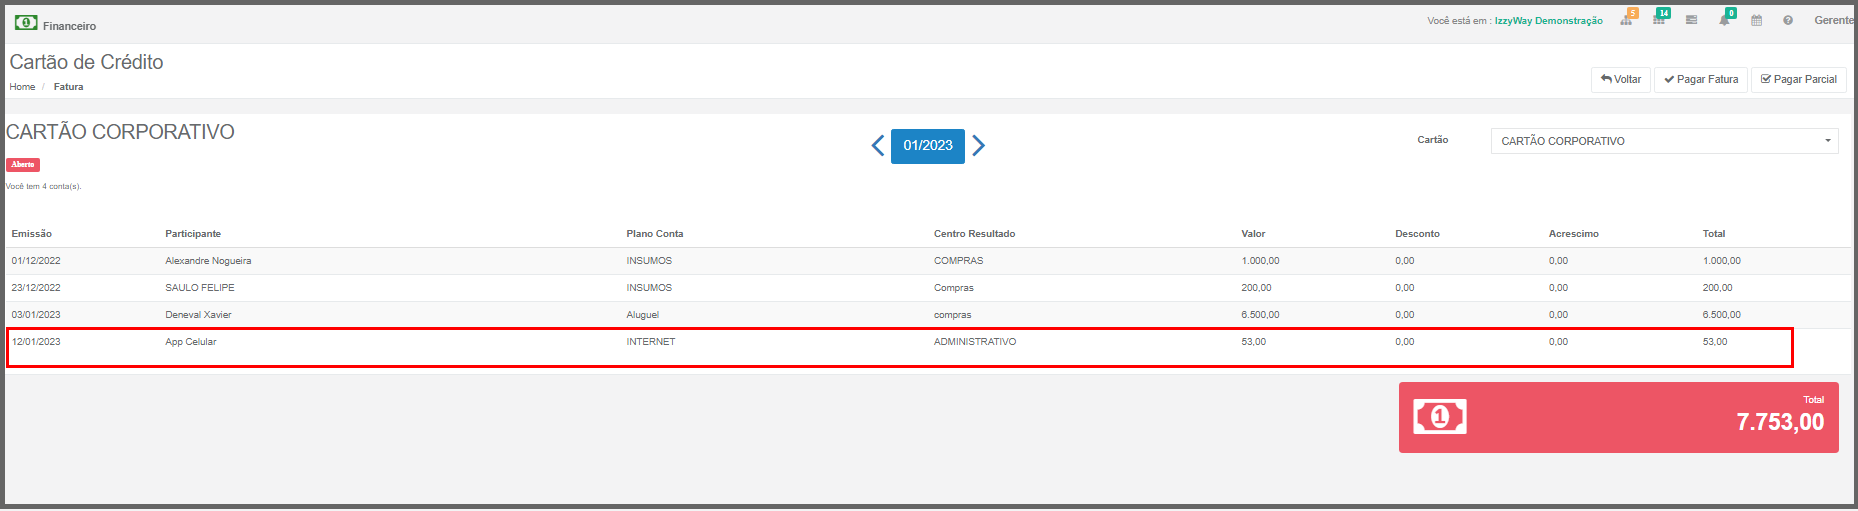1858x511 pixels.
Task: Click the Pagar Parcial button
Action: coord(1799,79)
